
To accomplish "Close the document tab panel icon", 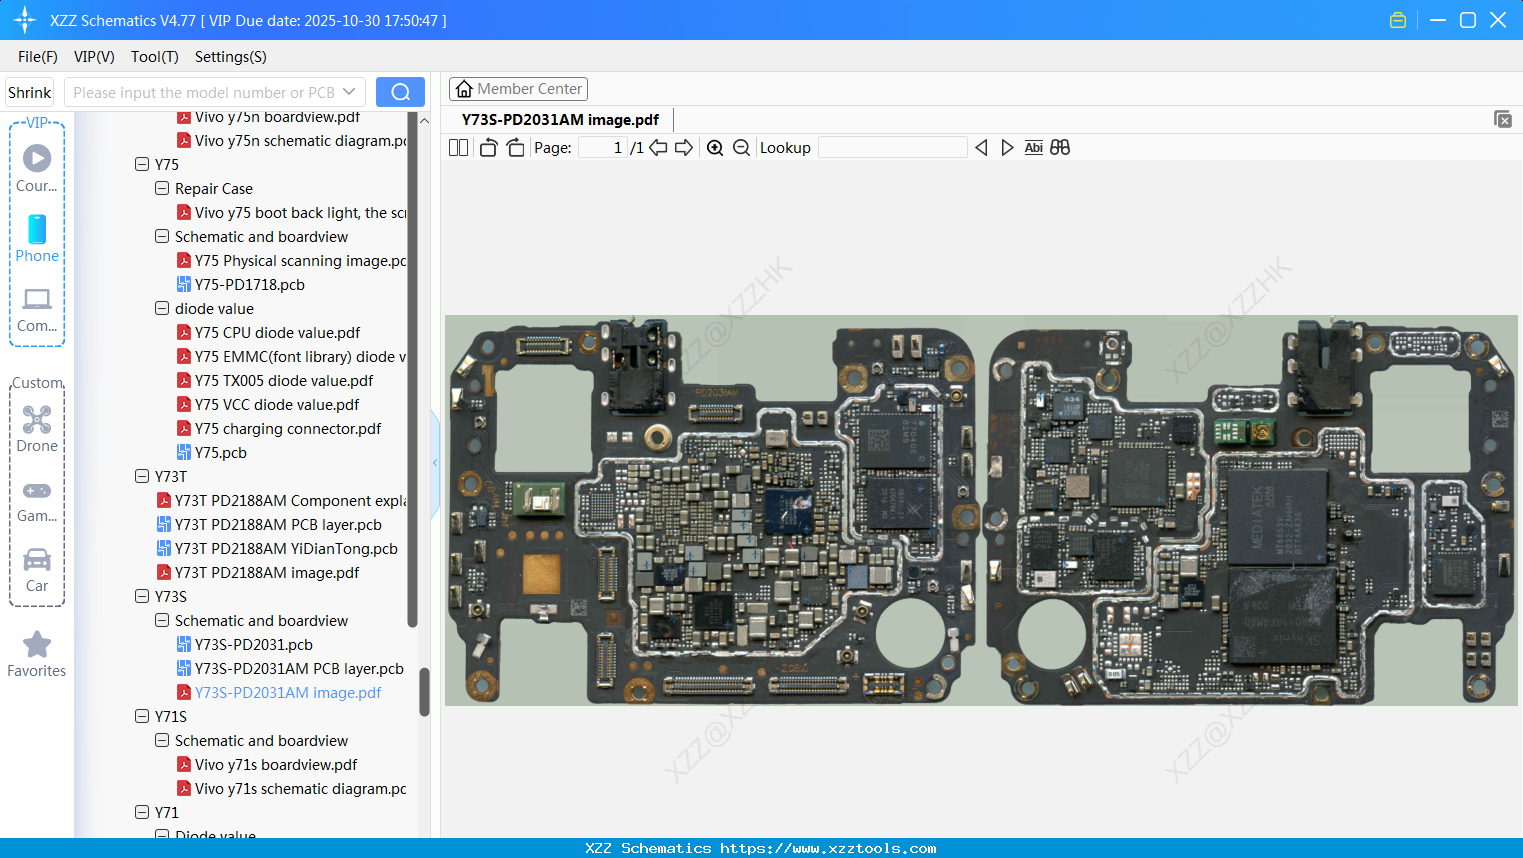I will coord(1503,119).
